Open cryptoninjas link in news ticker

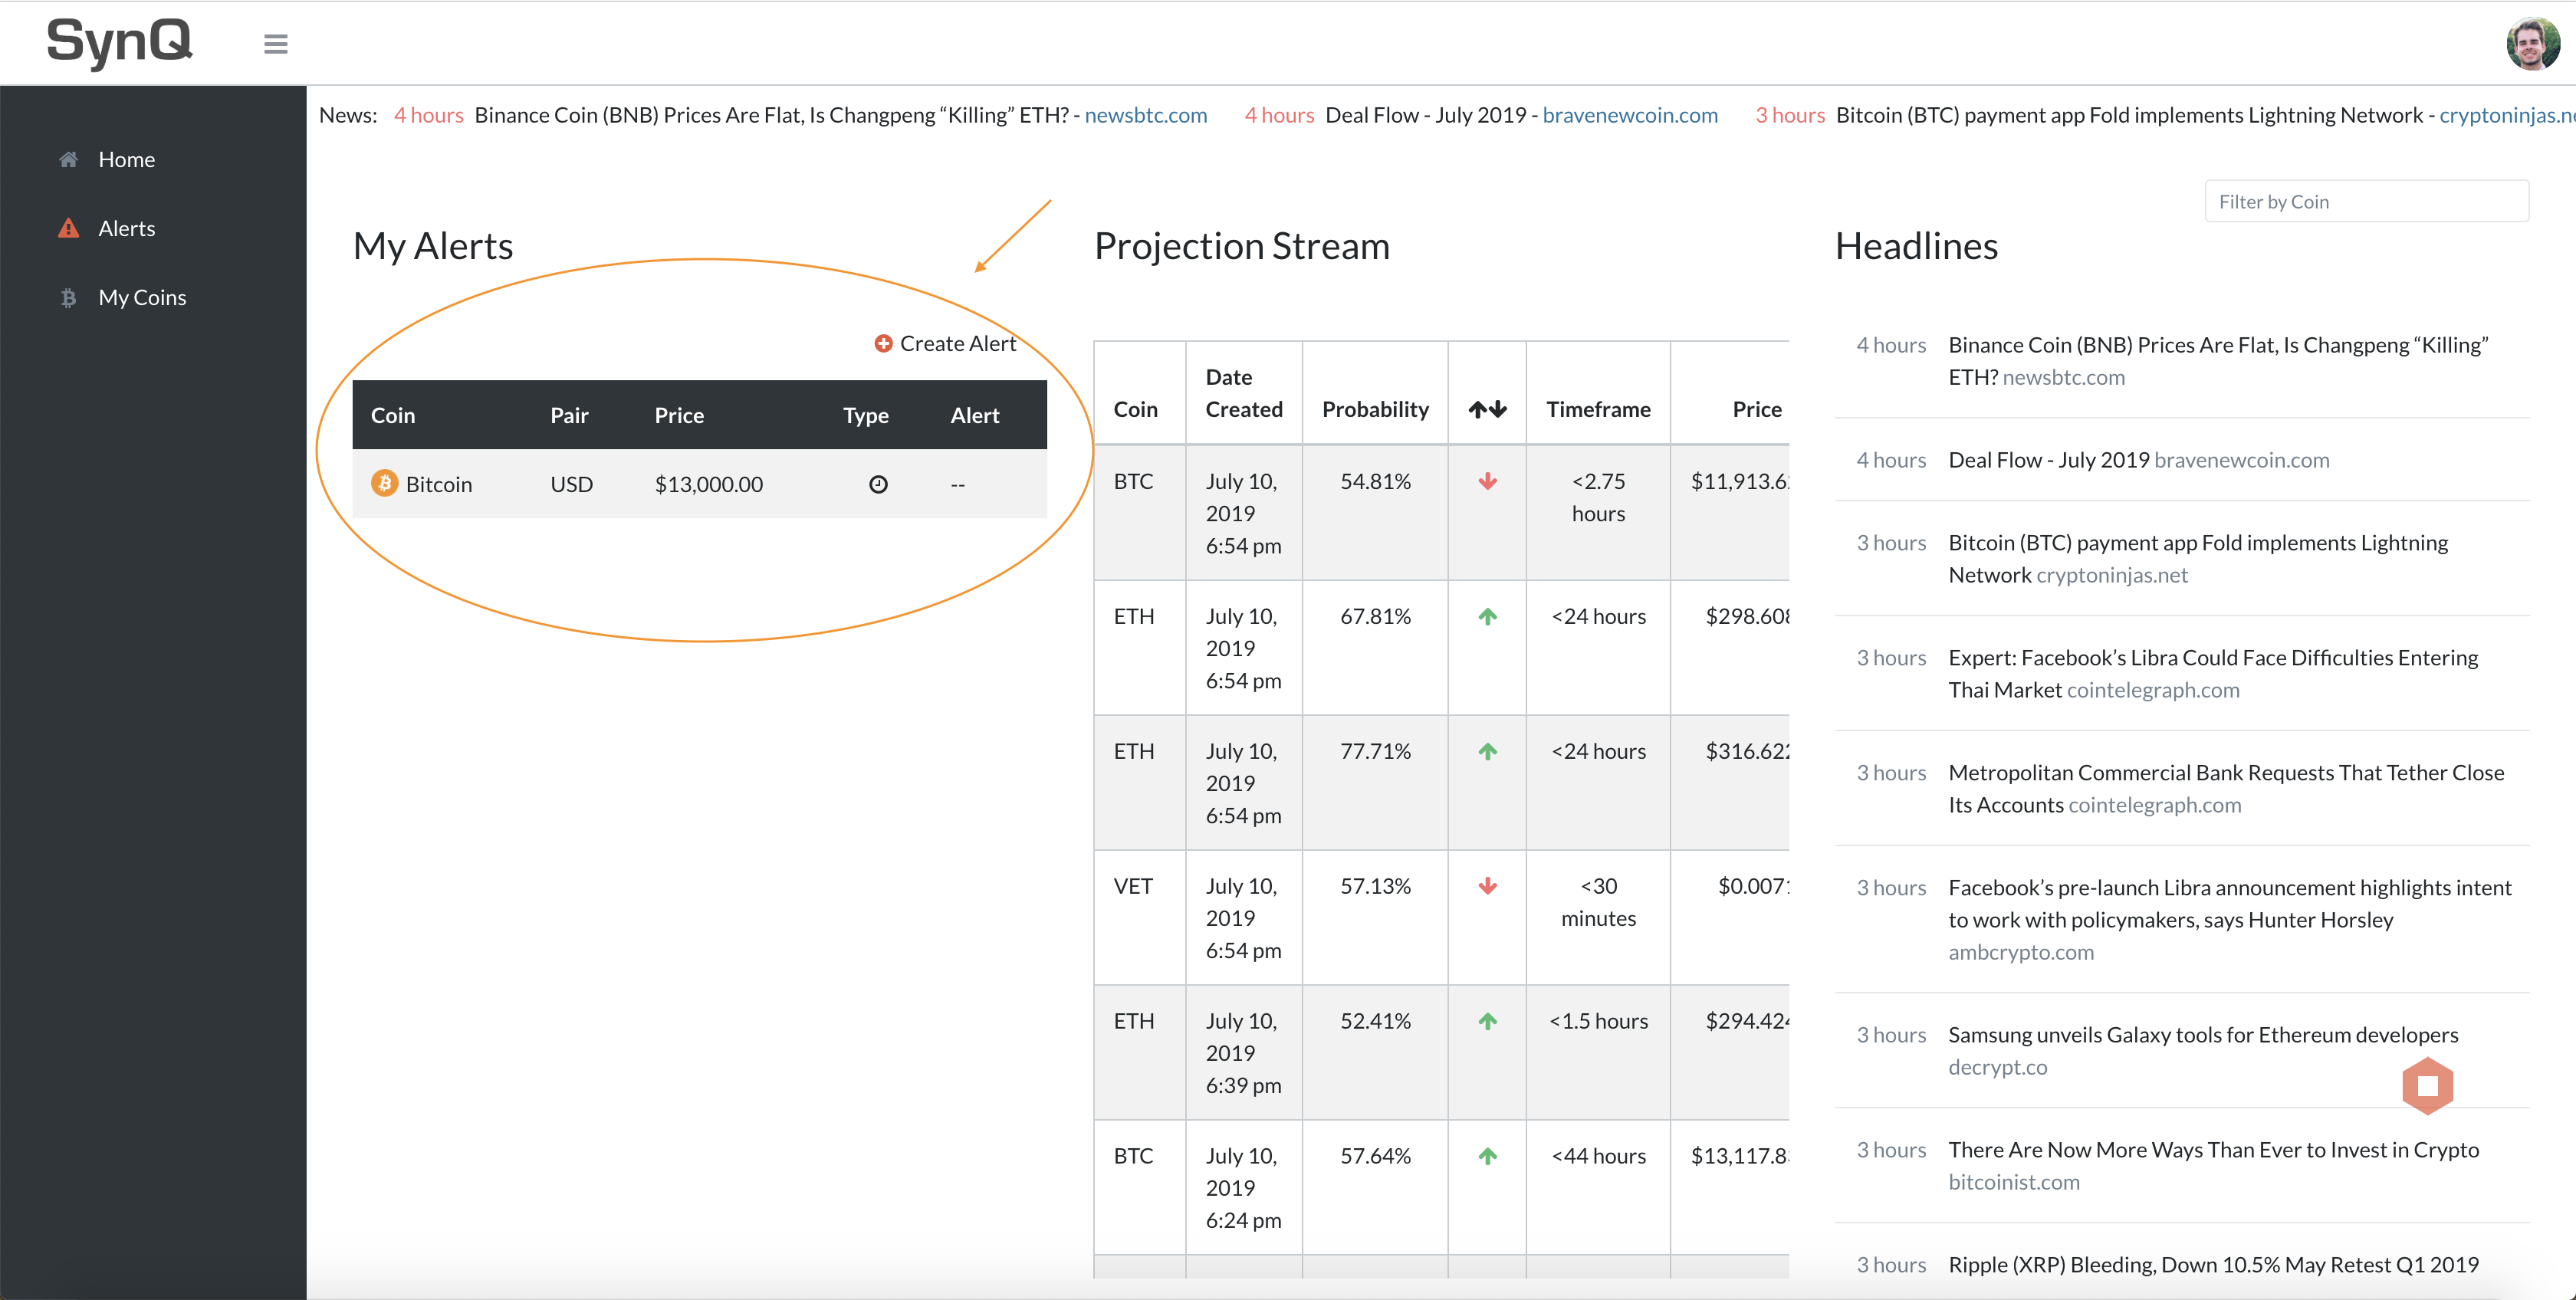pyautogui.click(x=2507, y=115)
